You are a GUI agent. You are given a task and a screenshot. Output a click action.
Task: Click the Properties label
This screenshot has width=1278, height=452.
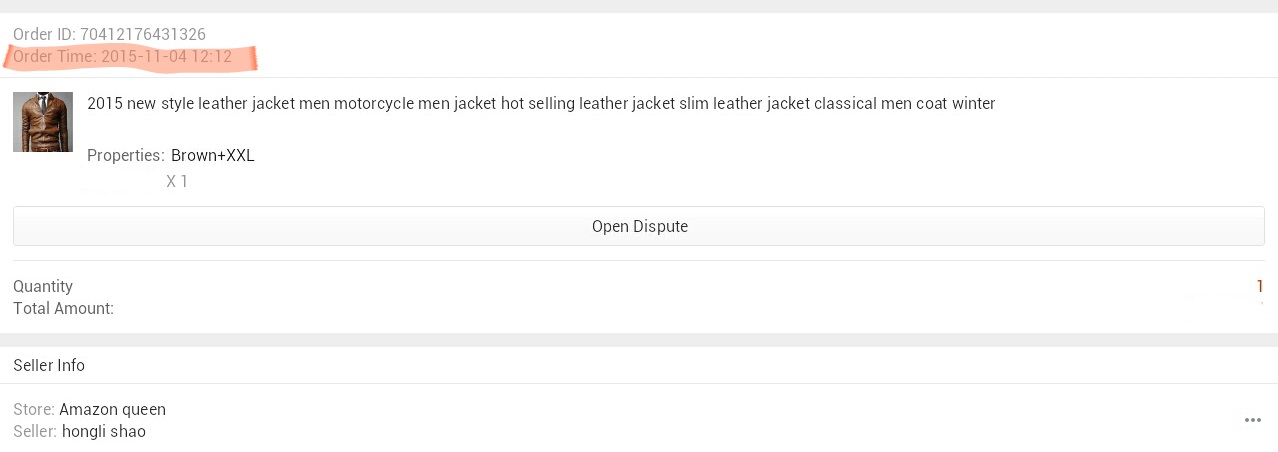pos(125,156)
